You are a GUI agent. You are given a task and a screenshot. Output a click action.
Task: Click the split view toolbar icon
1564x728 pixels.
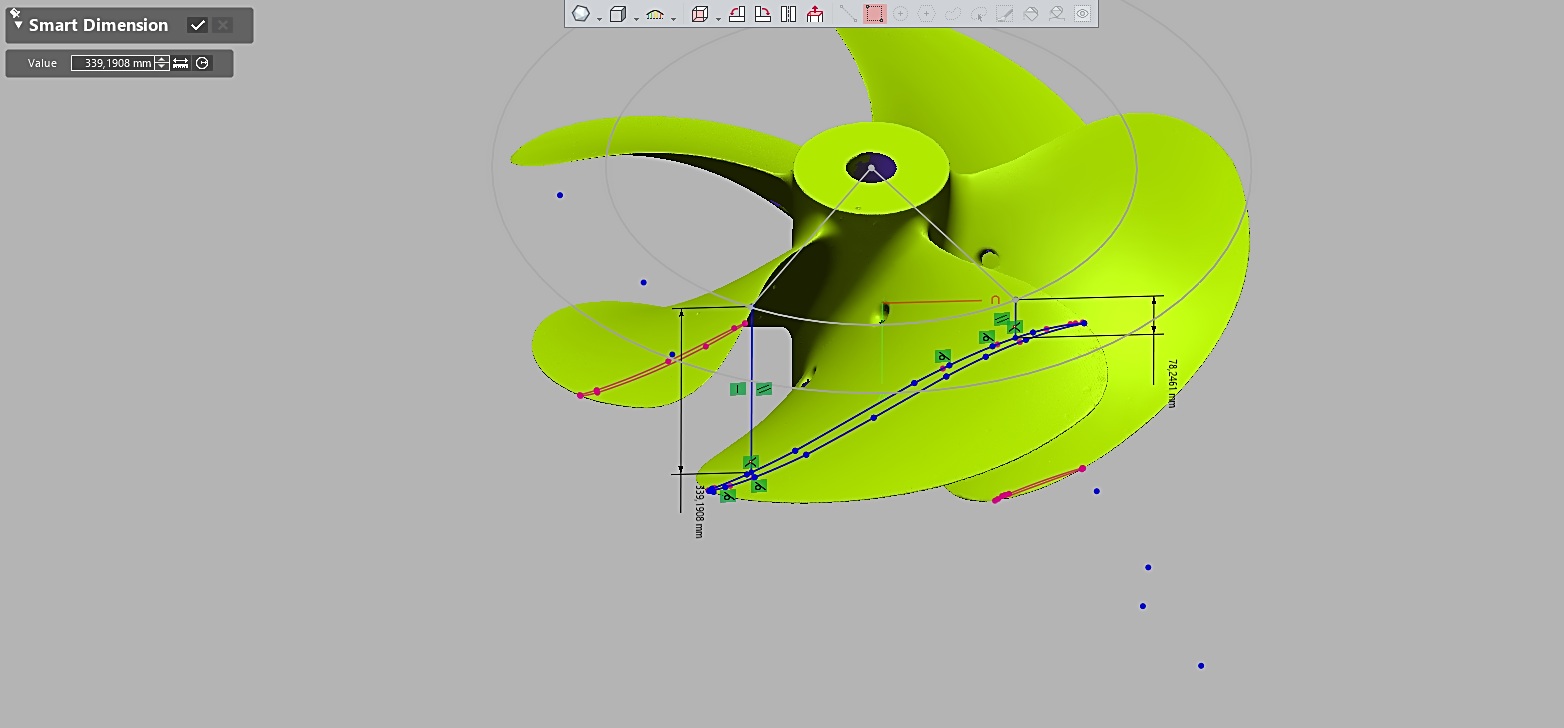[789, 14]
